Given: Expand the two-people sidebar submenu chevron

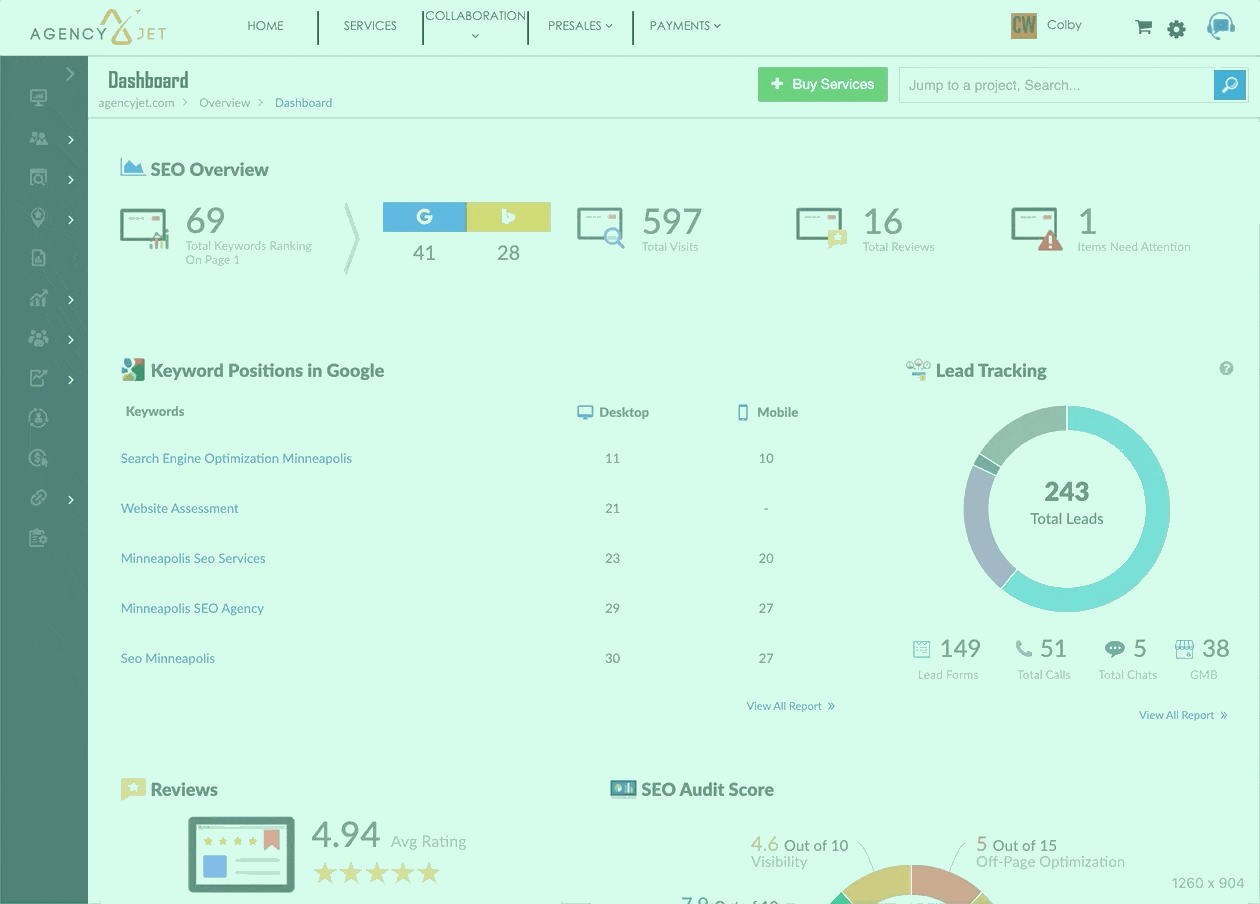Looking at the screenshot, I should click(x=71, y=140).
